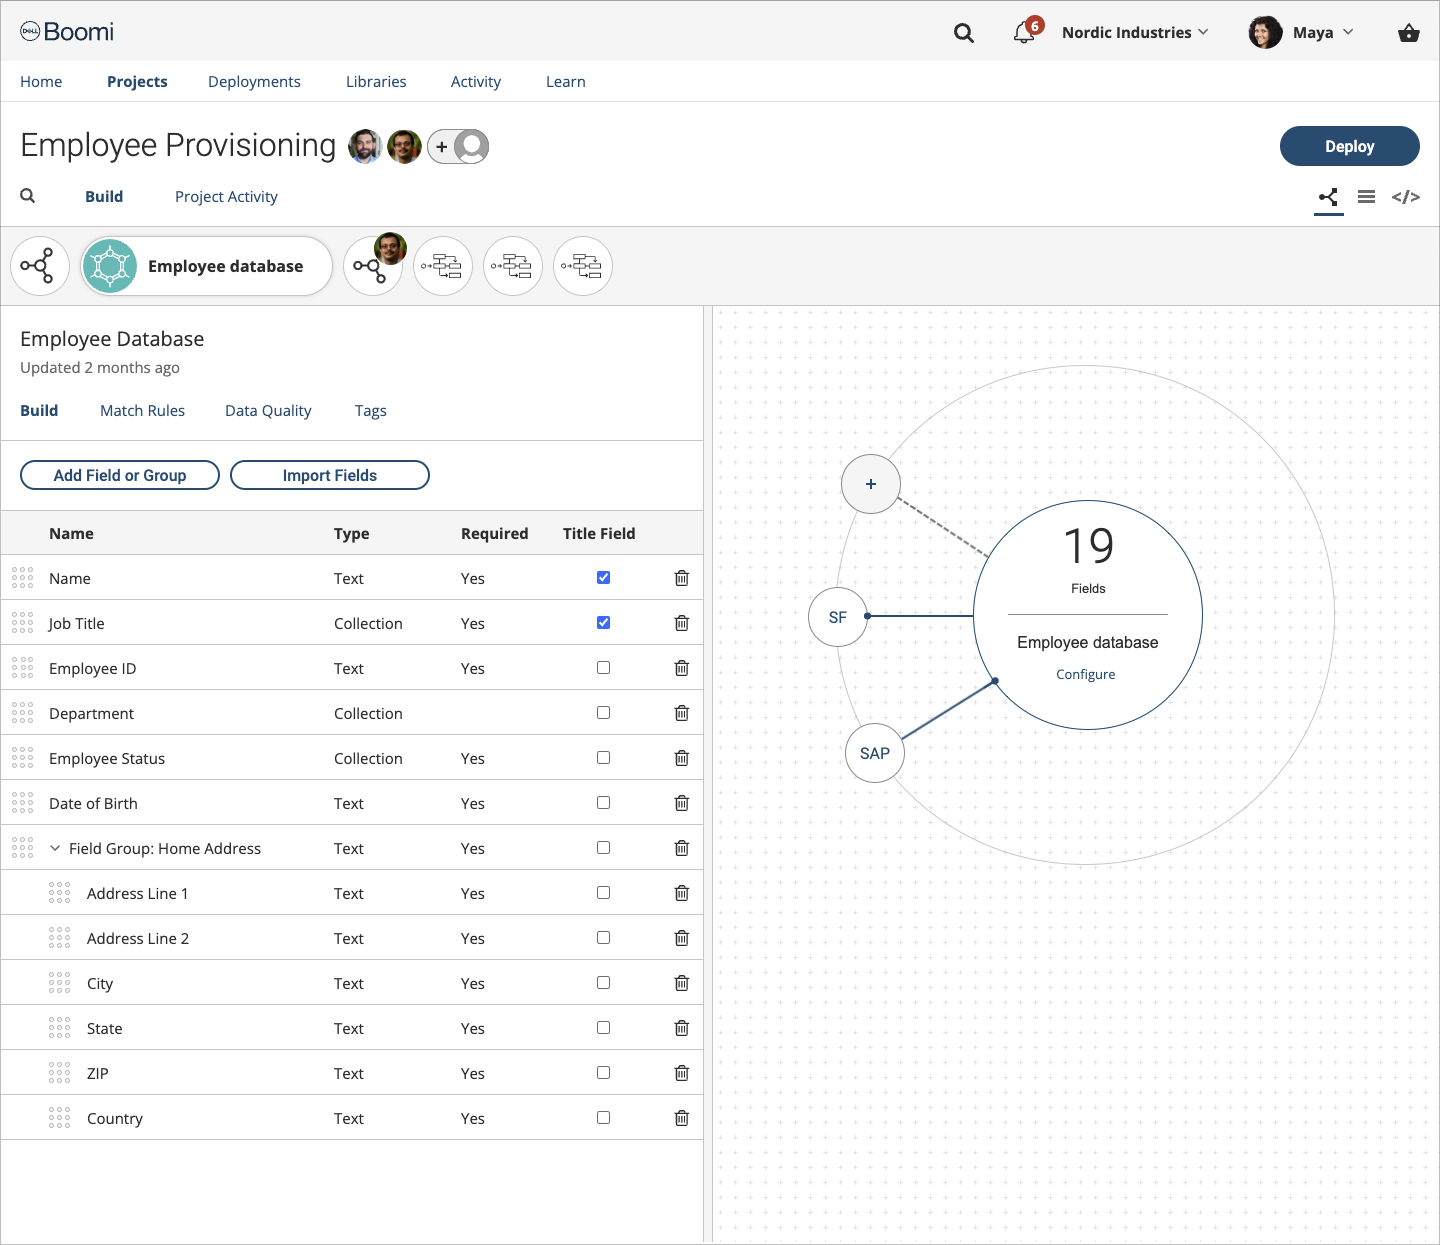Image resolution: width=1440 pixels, height=1245 pixels.
Task: Check Title Field for ZIP
Action: [603, 1072]
